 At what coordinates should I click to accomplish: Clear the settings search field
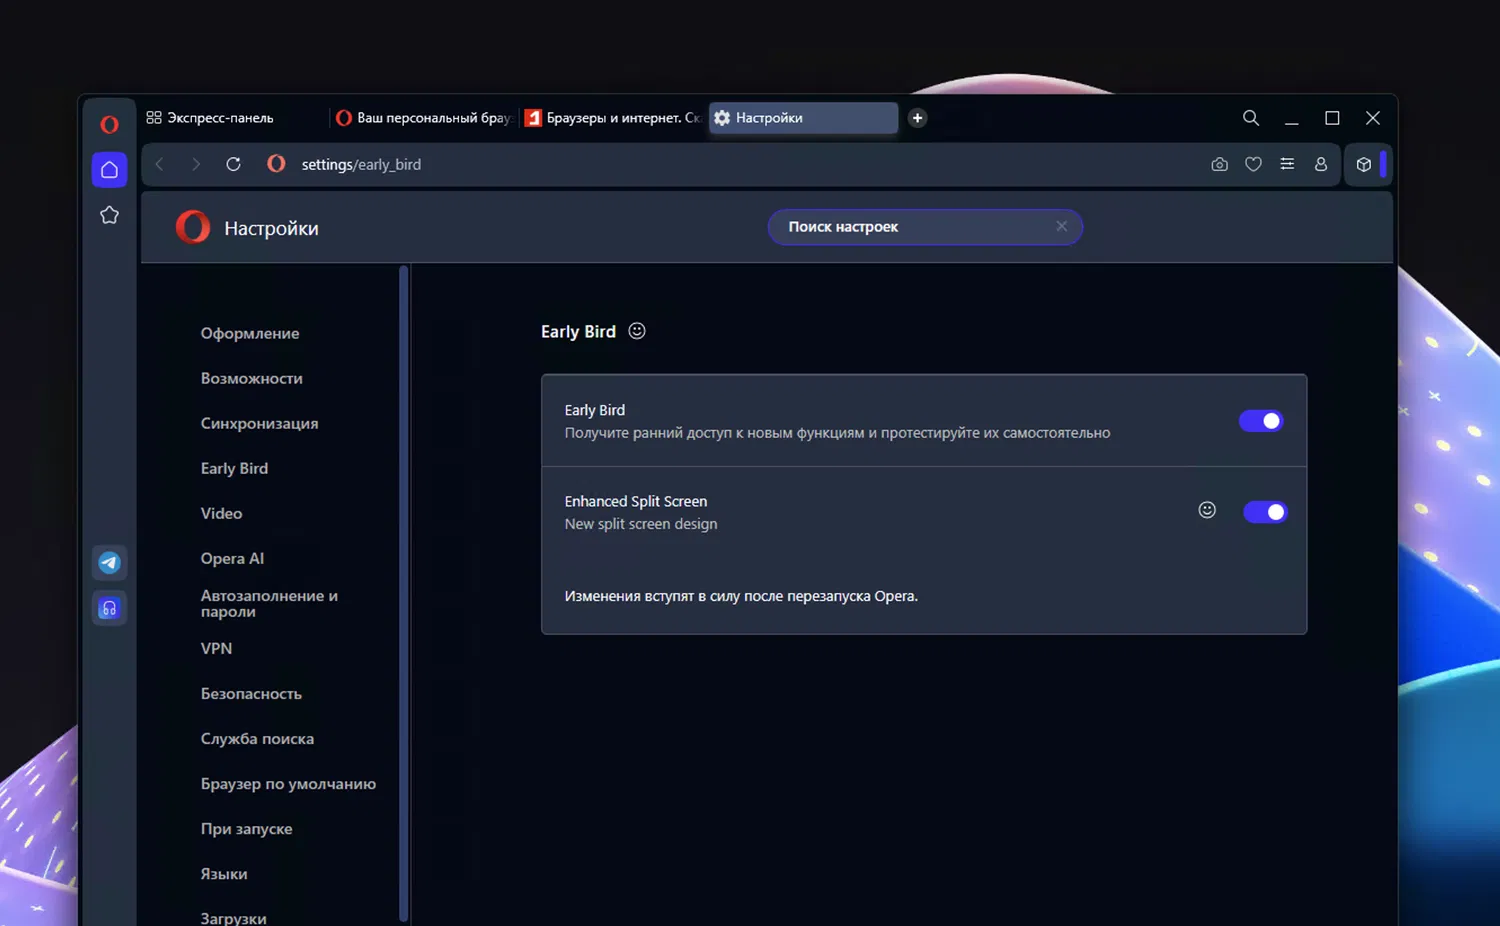click(1062, 226)
